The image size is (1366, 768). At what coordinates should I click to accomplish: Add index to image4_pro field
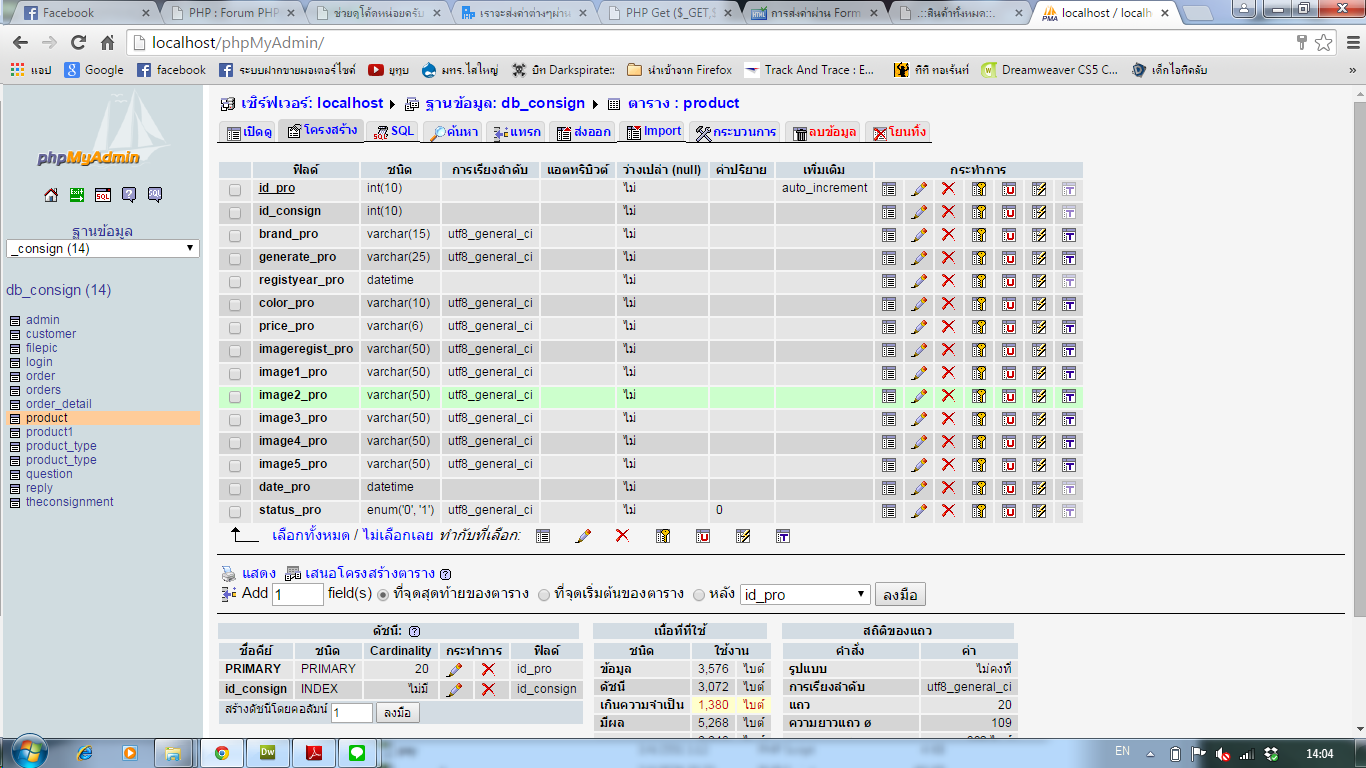(1039, 441)
